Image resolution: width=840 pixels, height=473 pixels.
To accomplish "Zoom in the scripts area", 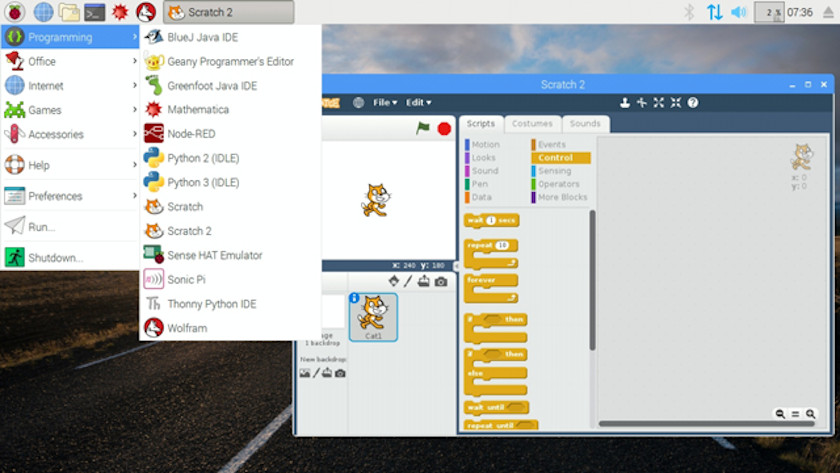I will pos(811,414).
